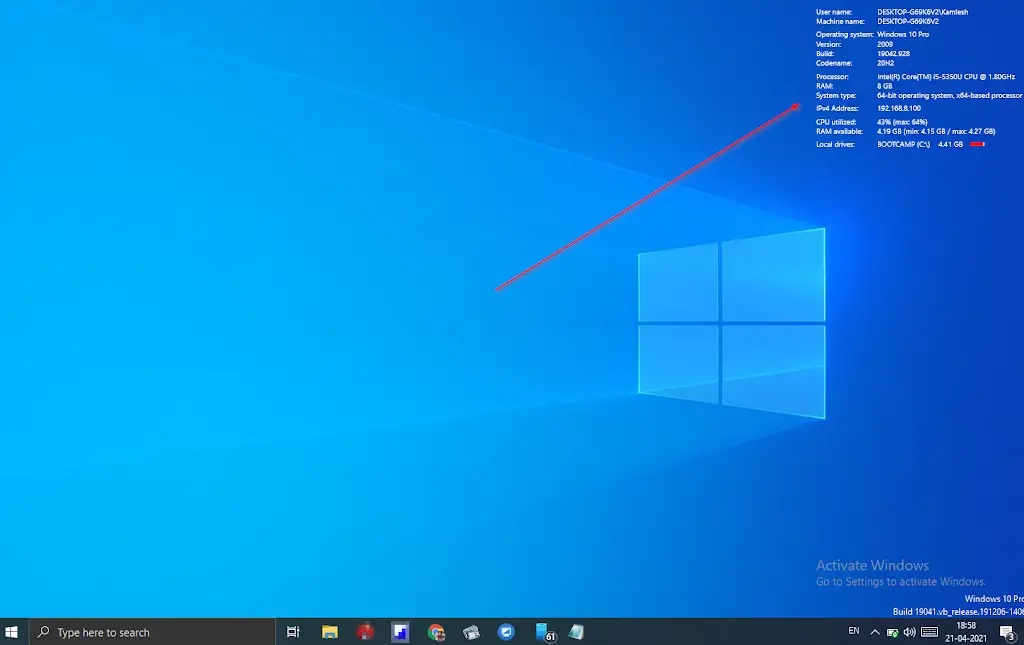
Task: Open the clock showing 18:58 and 21-04-2021
Action: (x=966, y=632)
